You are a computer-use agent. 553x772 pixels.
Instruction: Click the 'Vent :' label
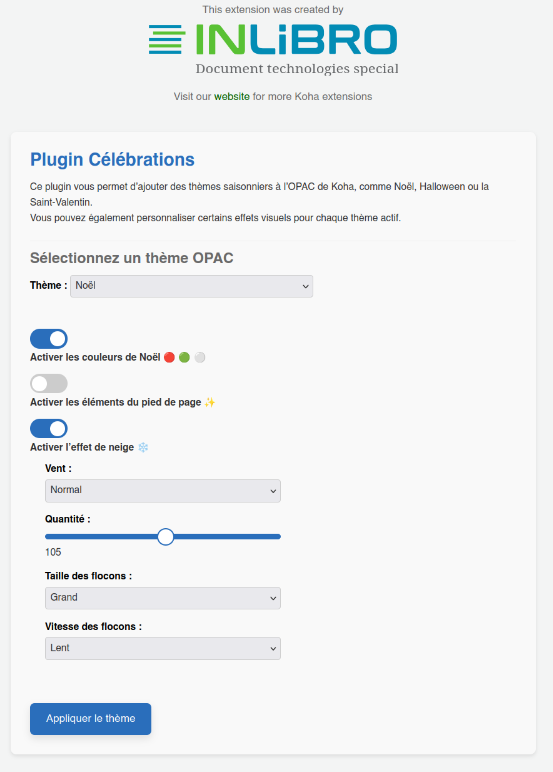tap(58, 468)
